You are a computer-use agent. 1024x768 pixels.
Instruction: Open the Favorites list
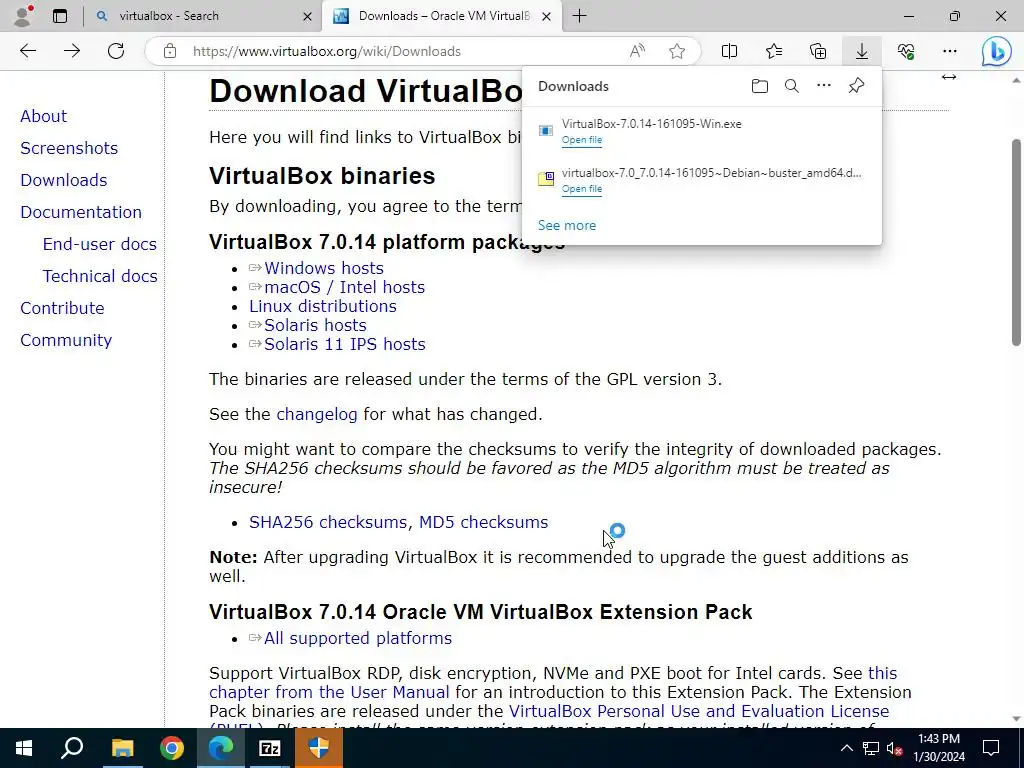(x=774, y=51)
